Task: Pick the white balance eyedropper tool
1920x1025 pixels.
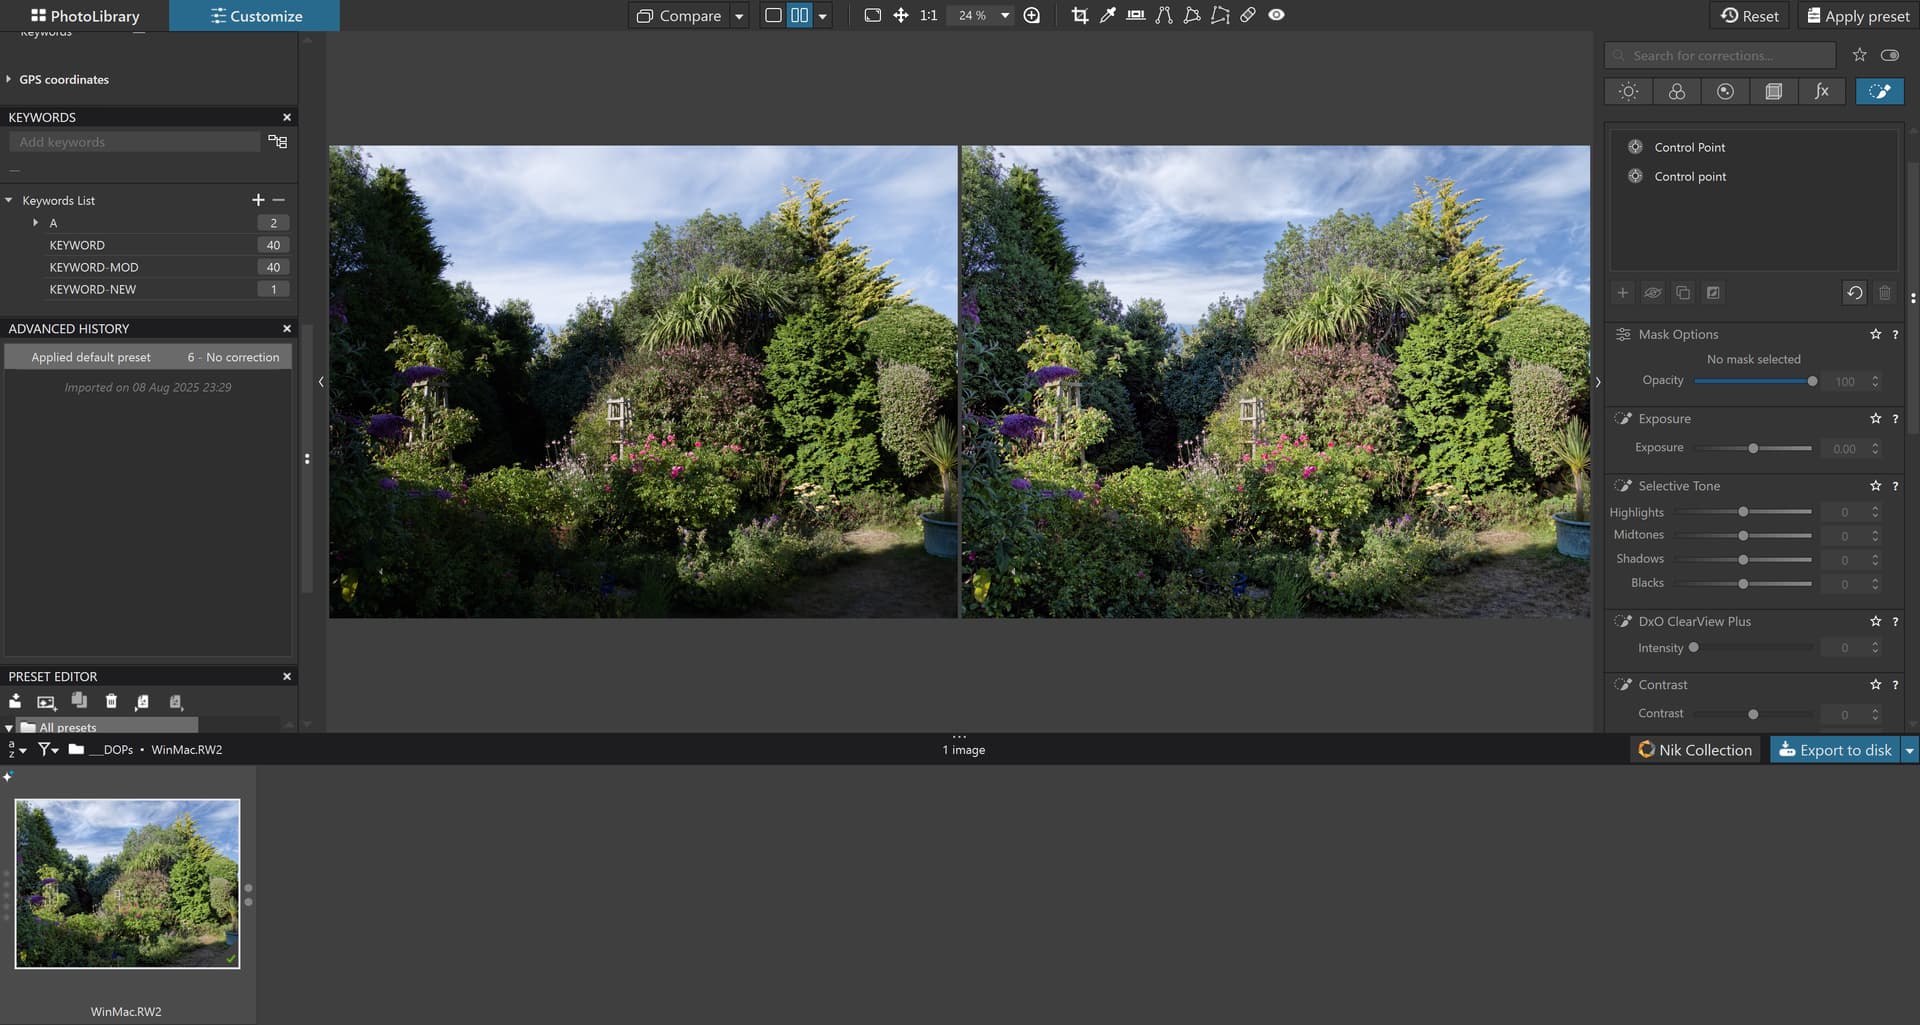Action: [x=1107, y=15]
